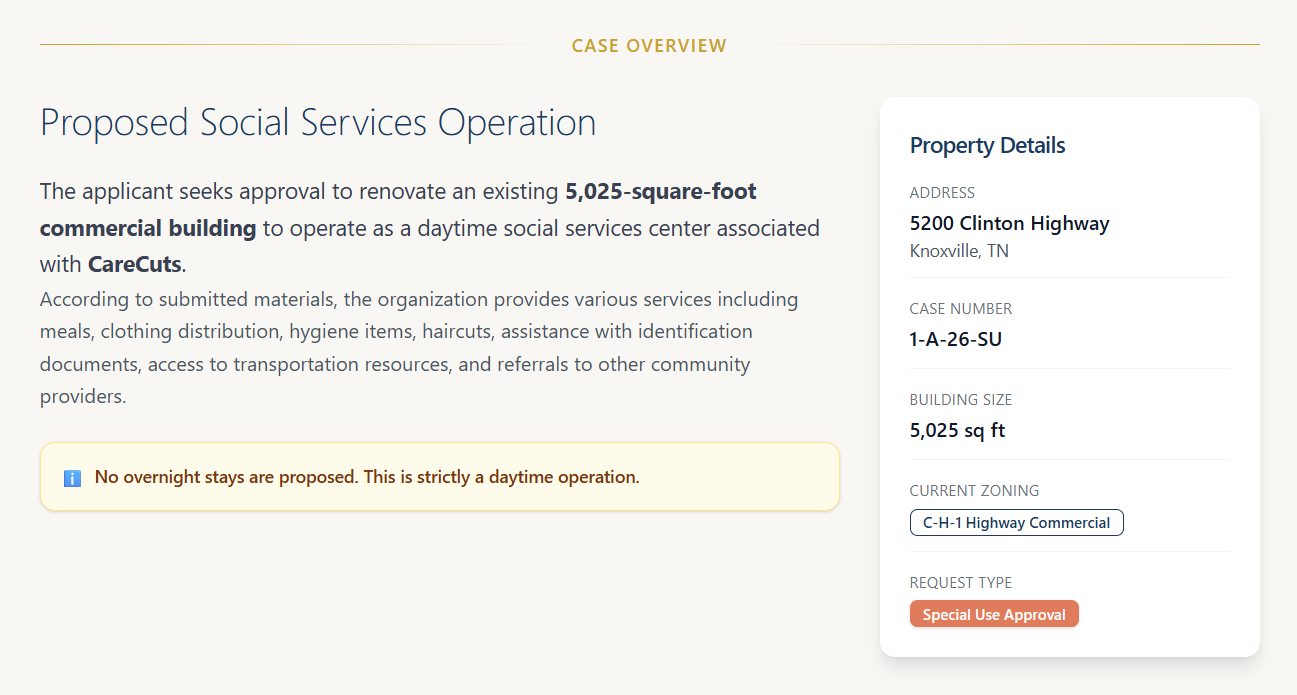
Task: Select the no overnight stays notice text
Action: point(367,477)
